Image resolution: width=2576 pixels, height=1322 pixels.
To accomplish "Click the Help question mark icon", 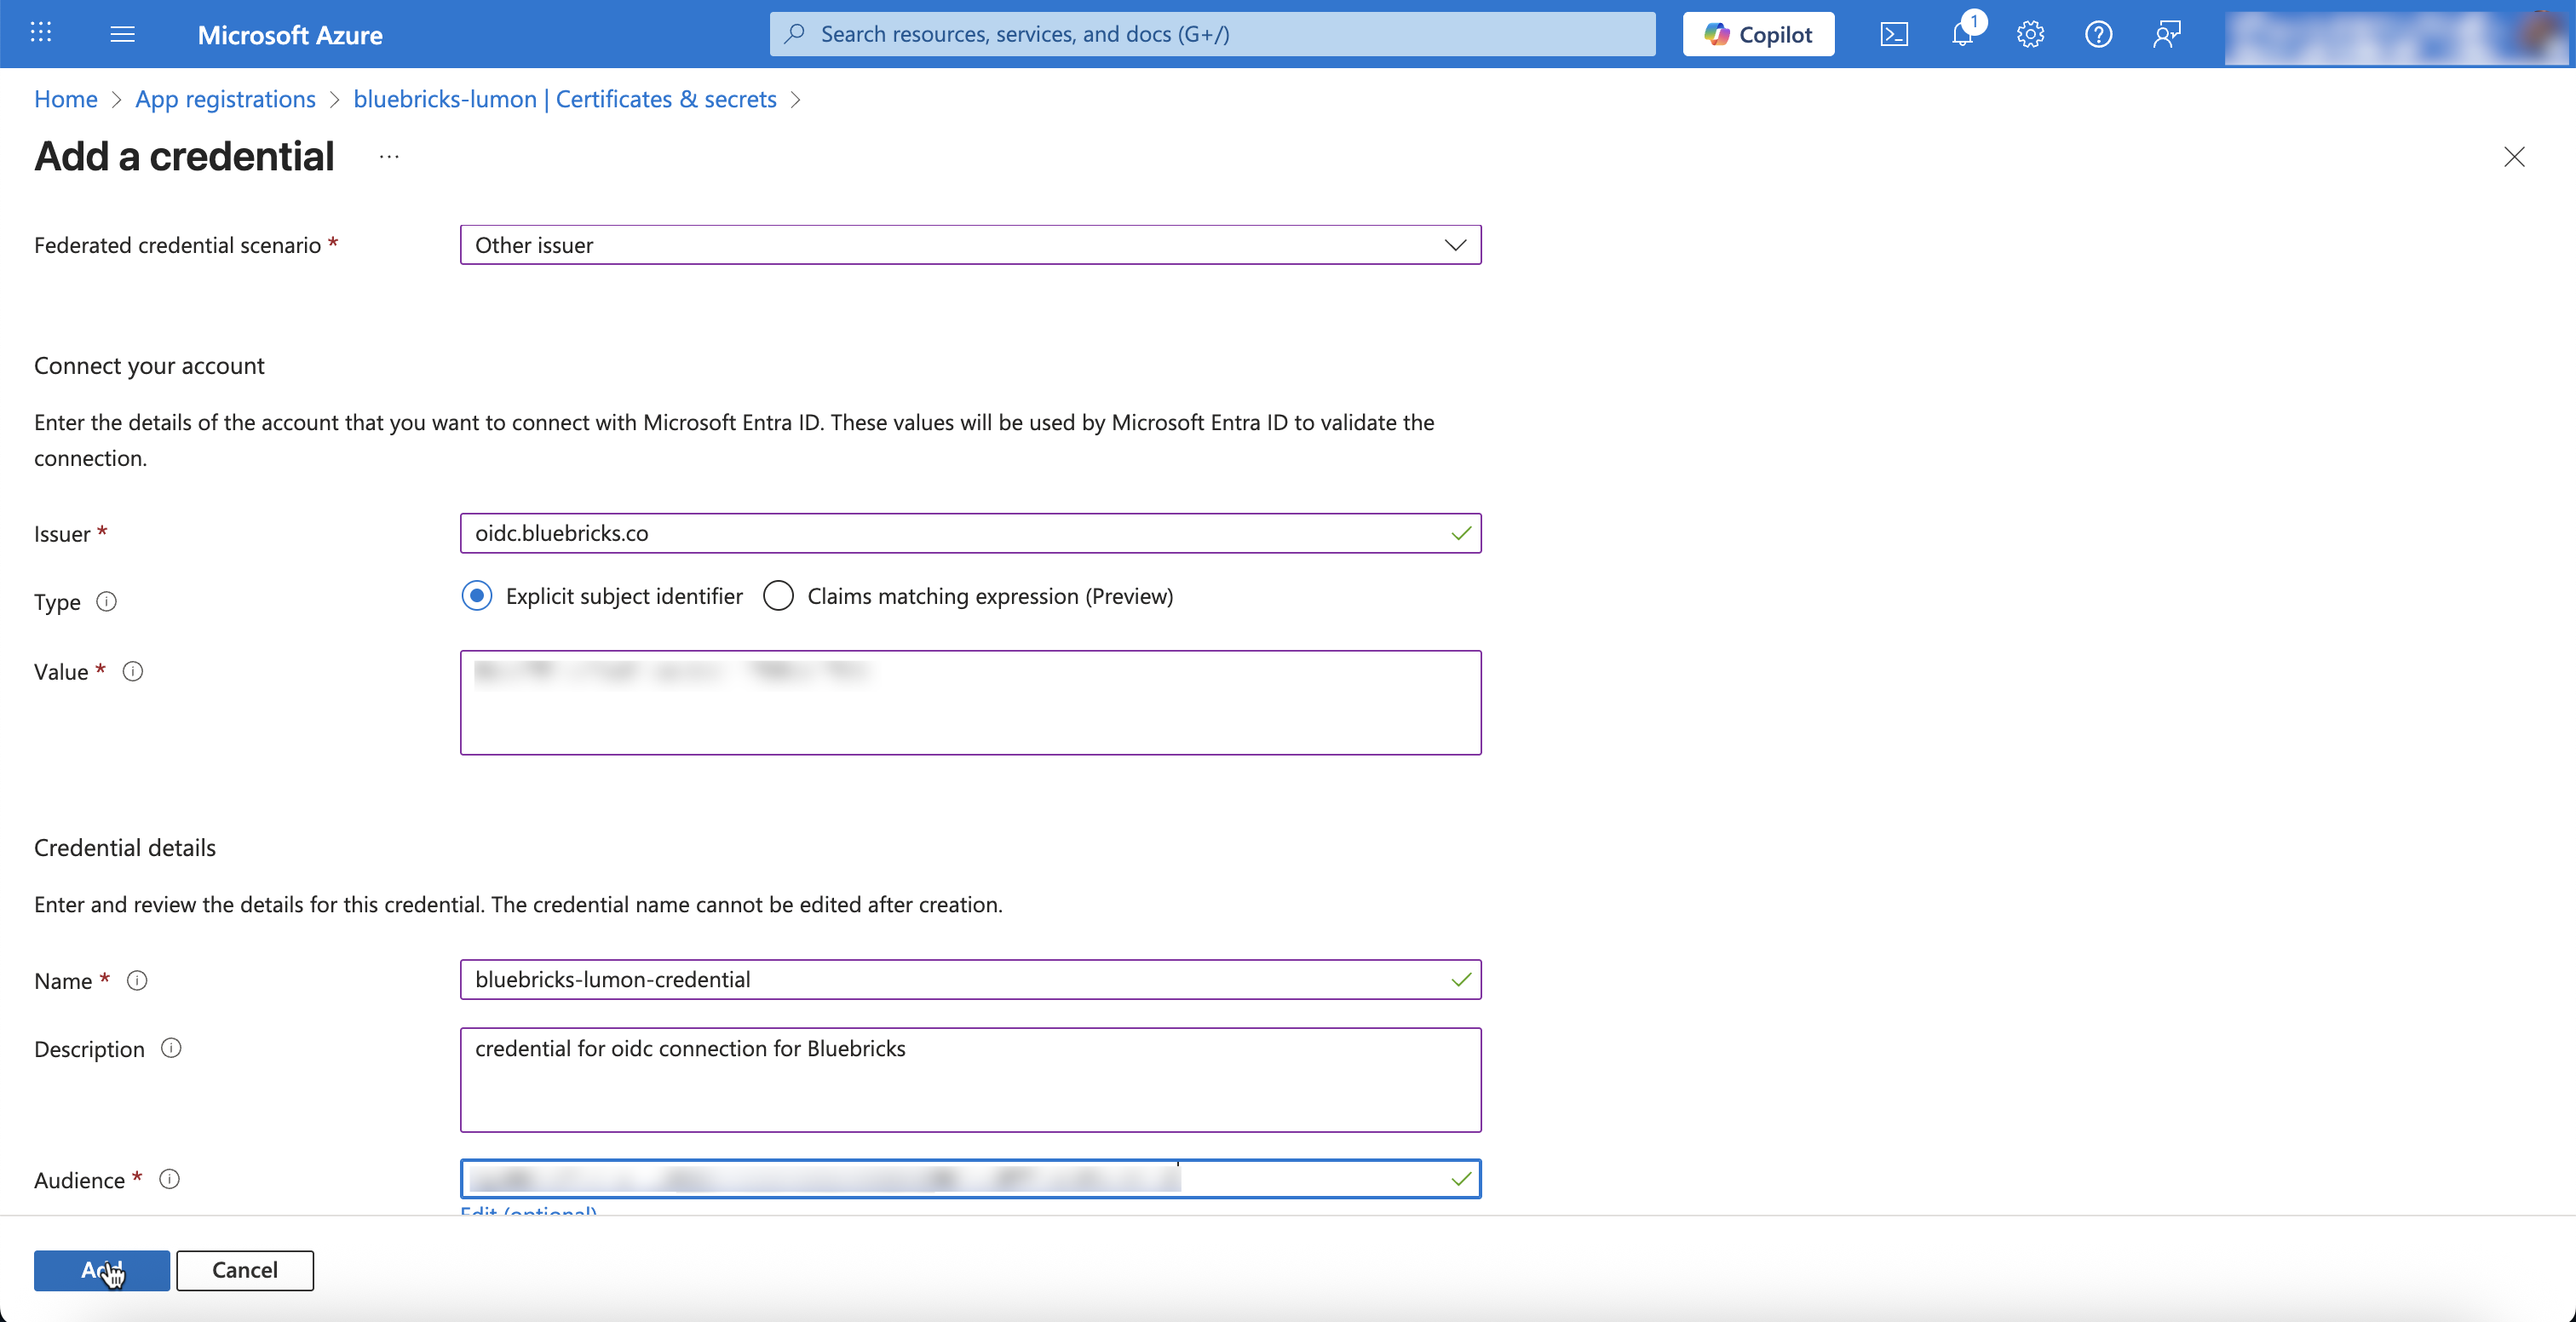I will 2098,34.
